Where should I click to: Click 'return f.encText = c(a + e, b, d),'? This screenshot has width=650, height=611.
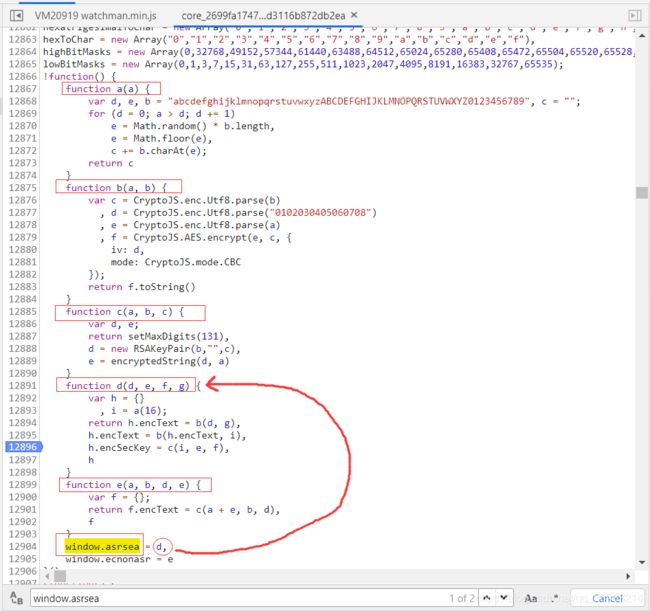[184, 509]
